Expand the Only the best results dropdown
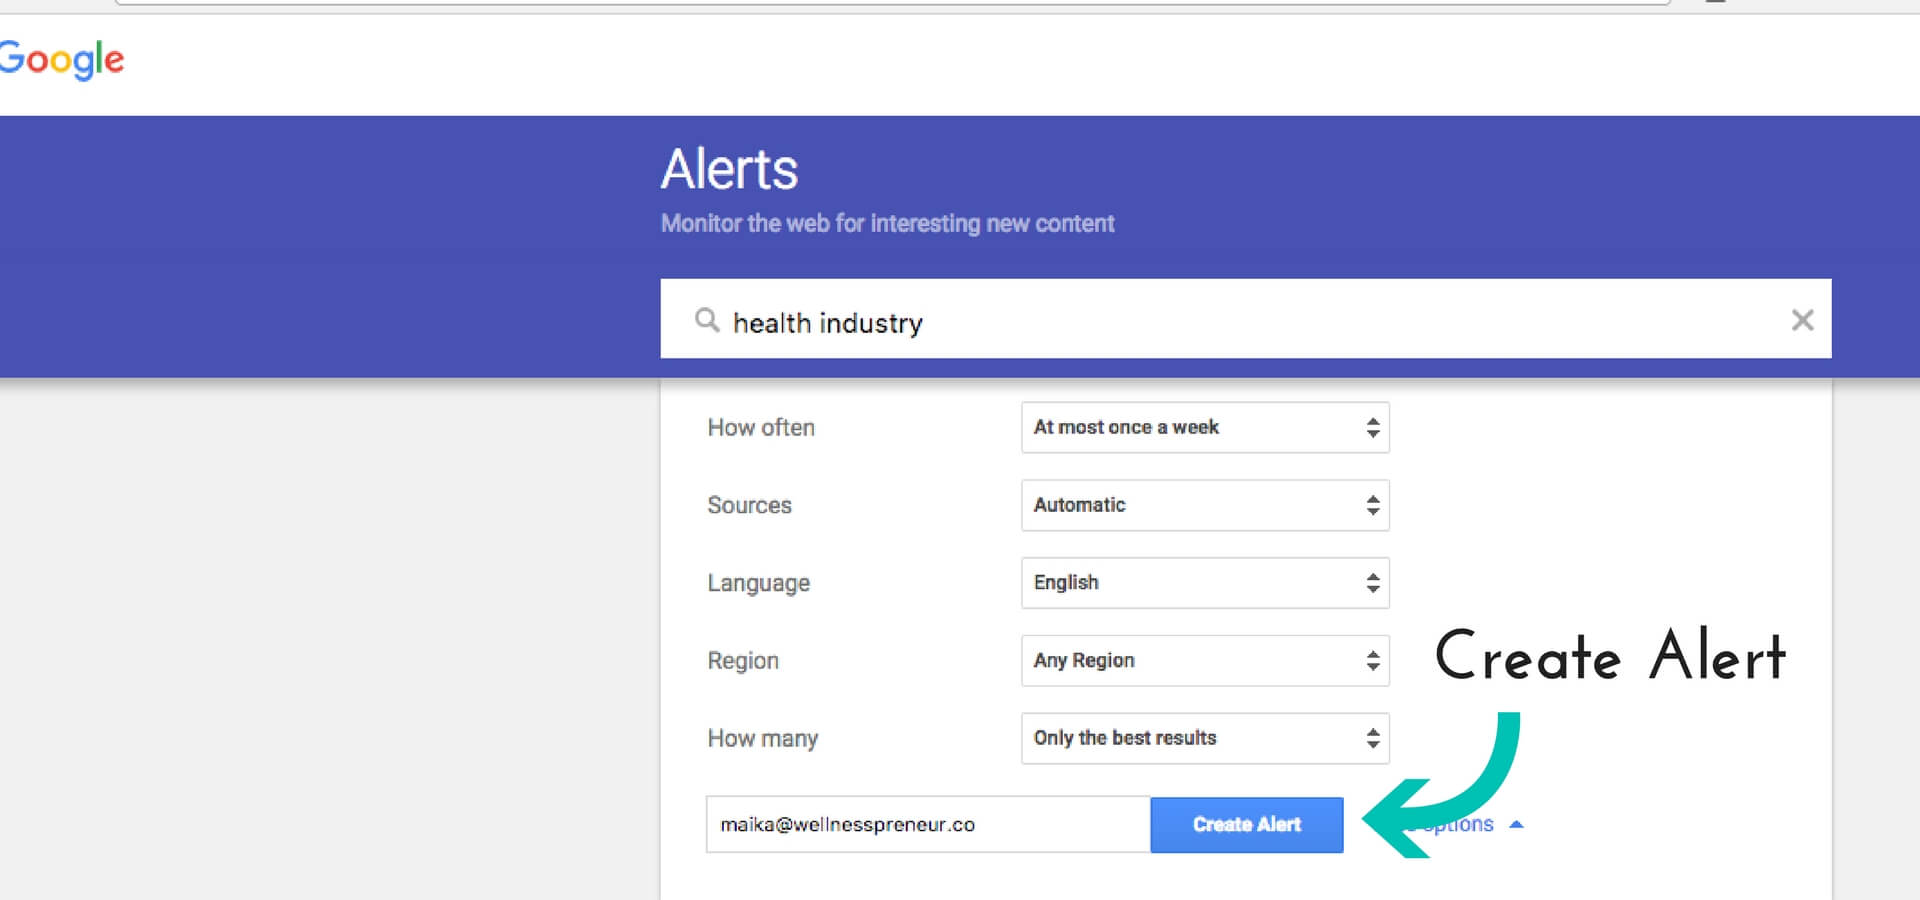 (x=1205, y=738)
